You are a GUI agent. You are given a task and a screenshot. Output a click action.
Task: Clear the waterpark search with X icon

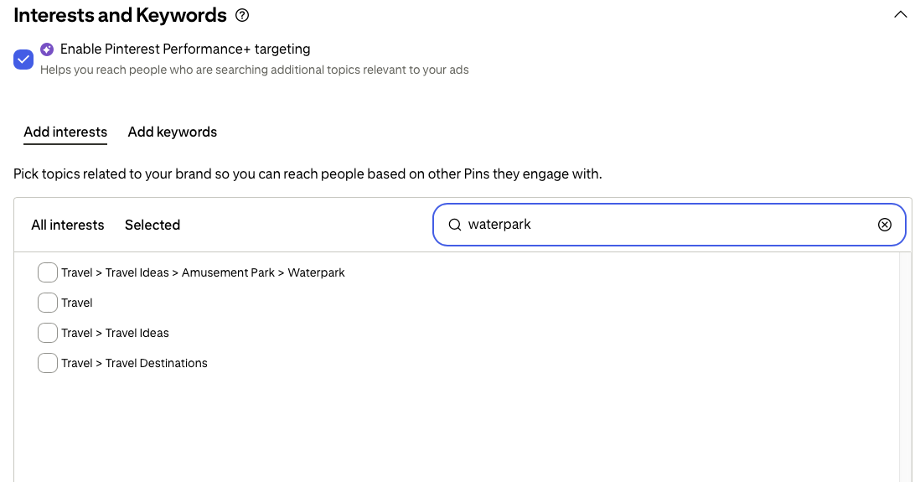(x=884, y=224)
